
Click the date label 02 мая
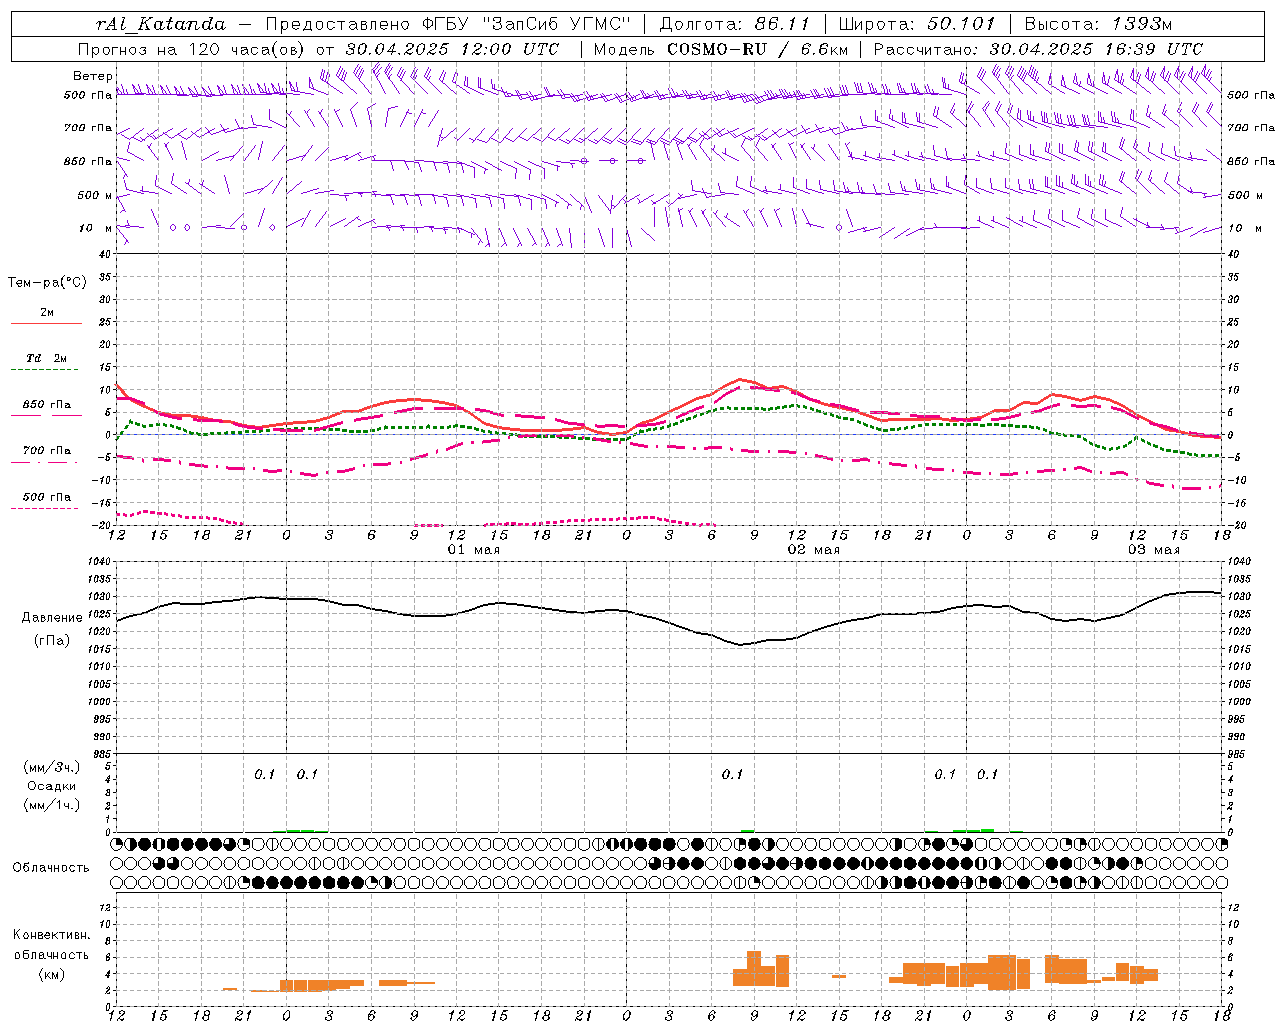pyautogui.click(x=814, y=550)
